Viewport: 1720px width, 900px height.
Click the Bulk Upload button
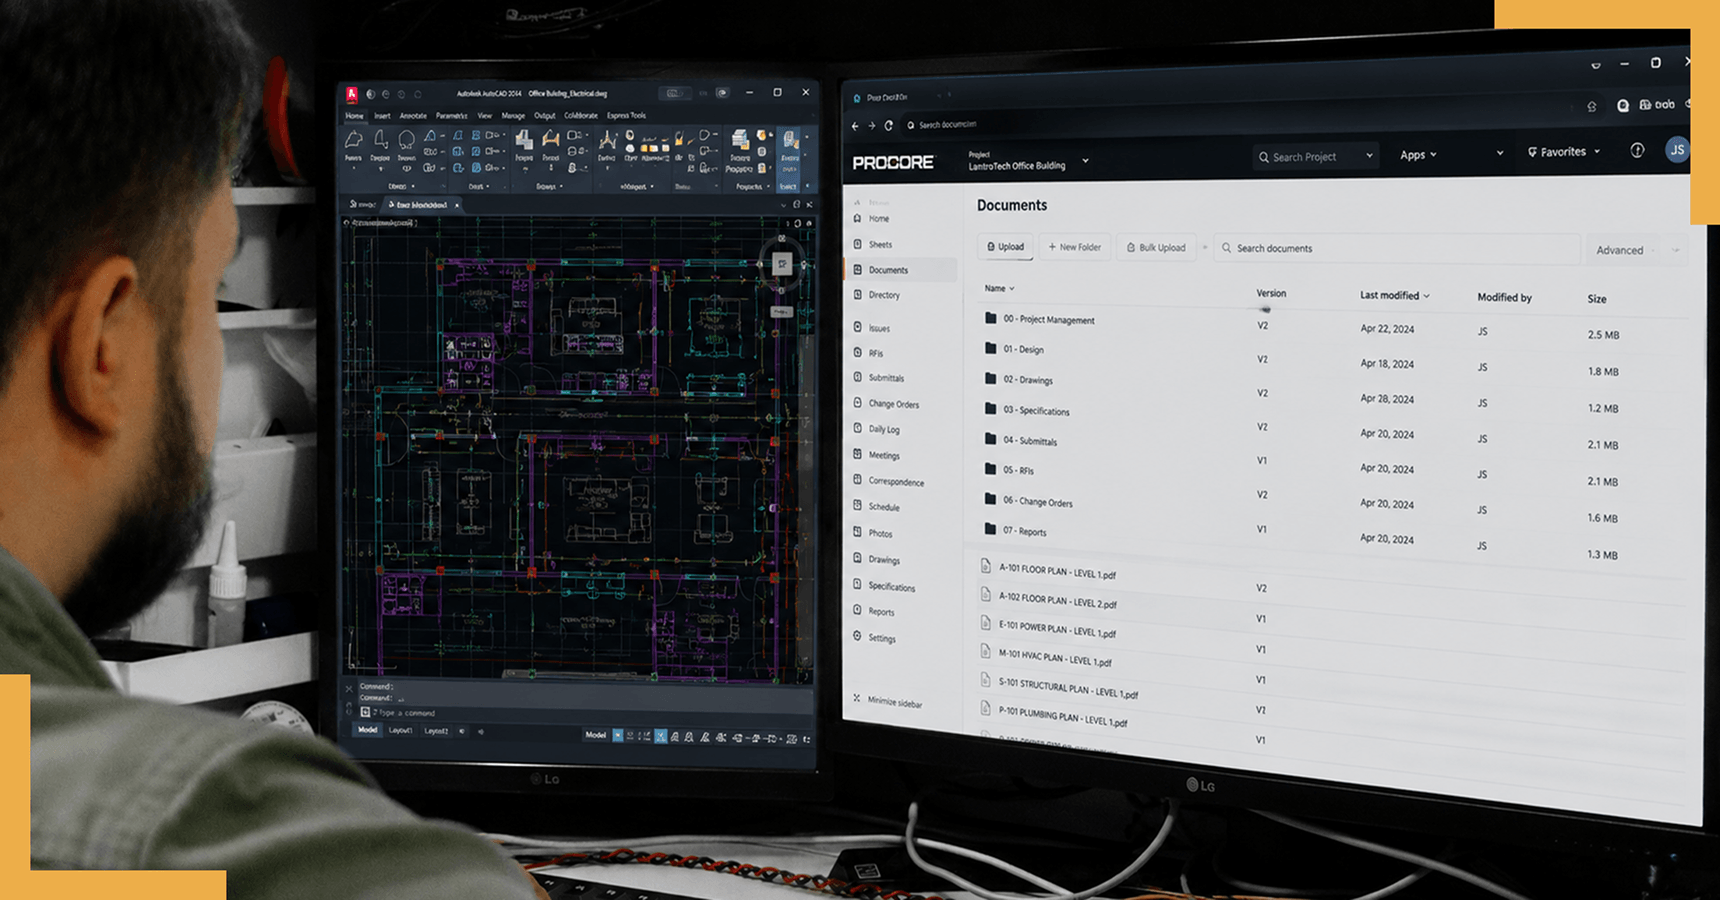(1156, 247)
